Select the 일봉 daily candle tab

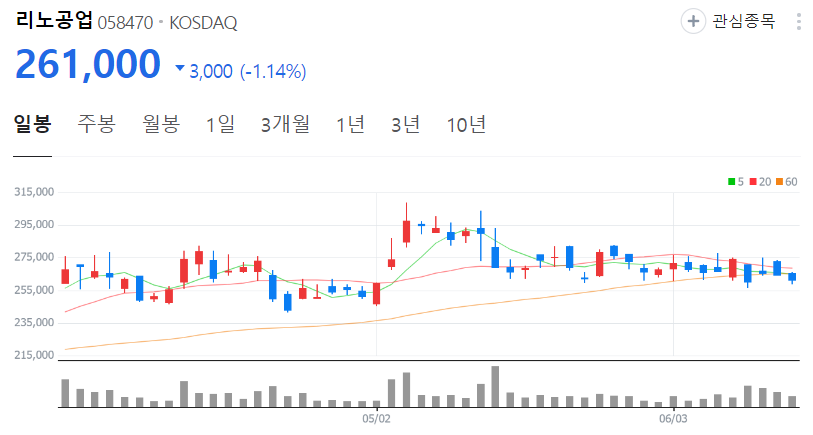(32, 124)
